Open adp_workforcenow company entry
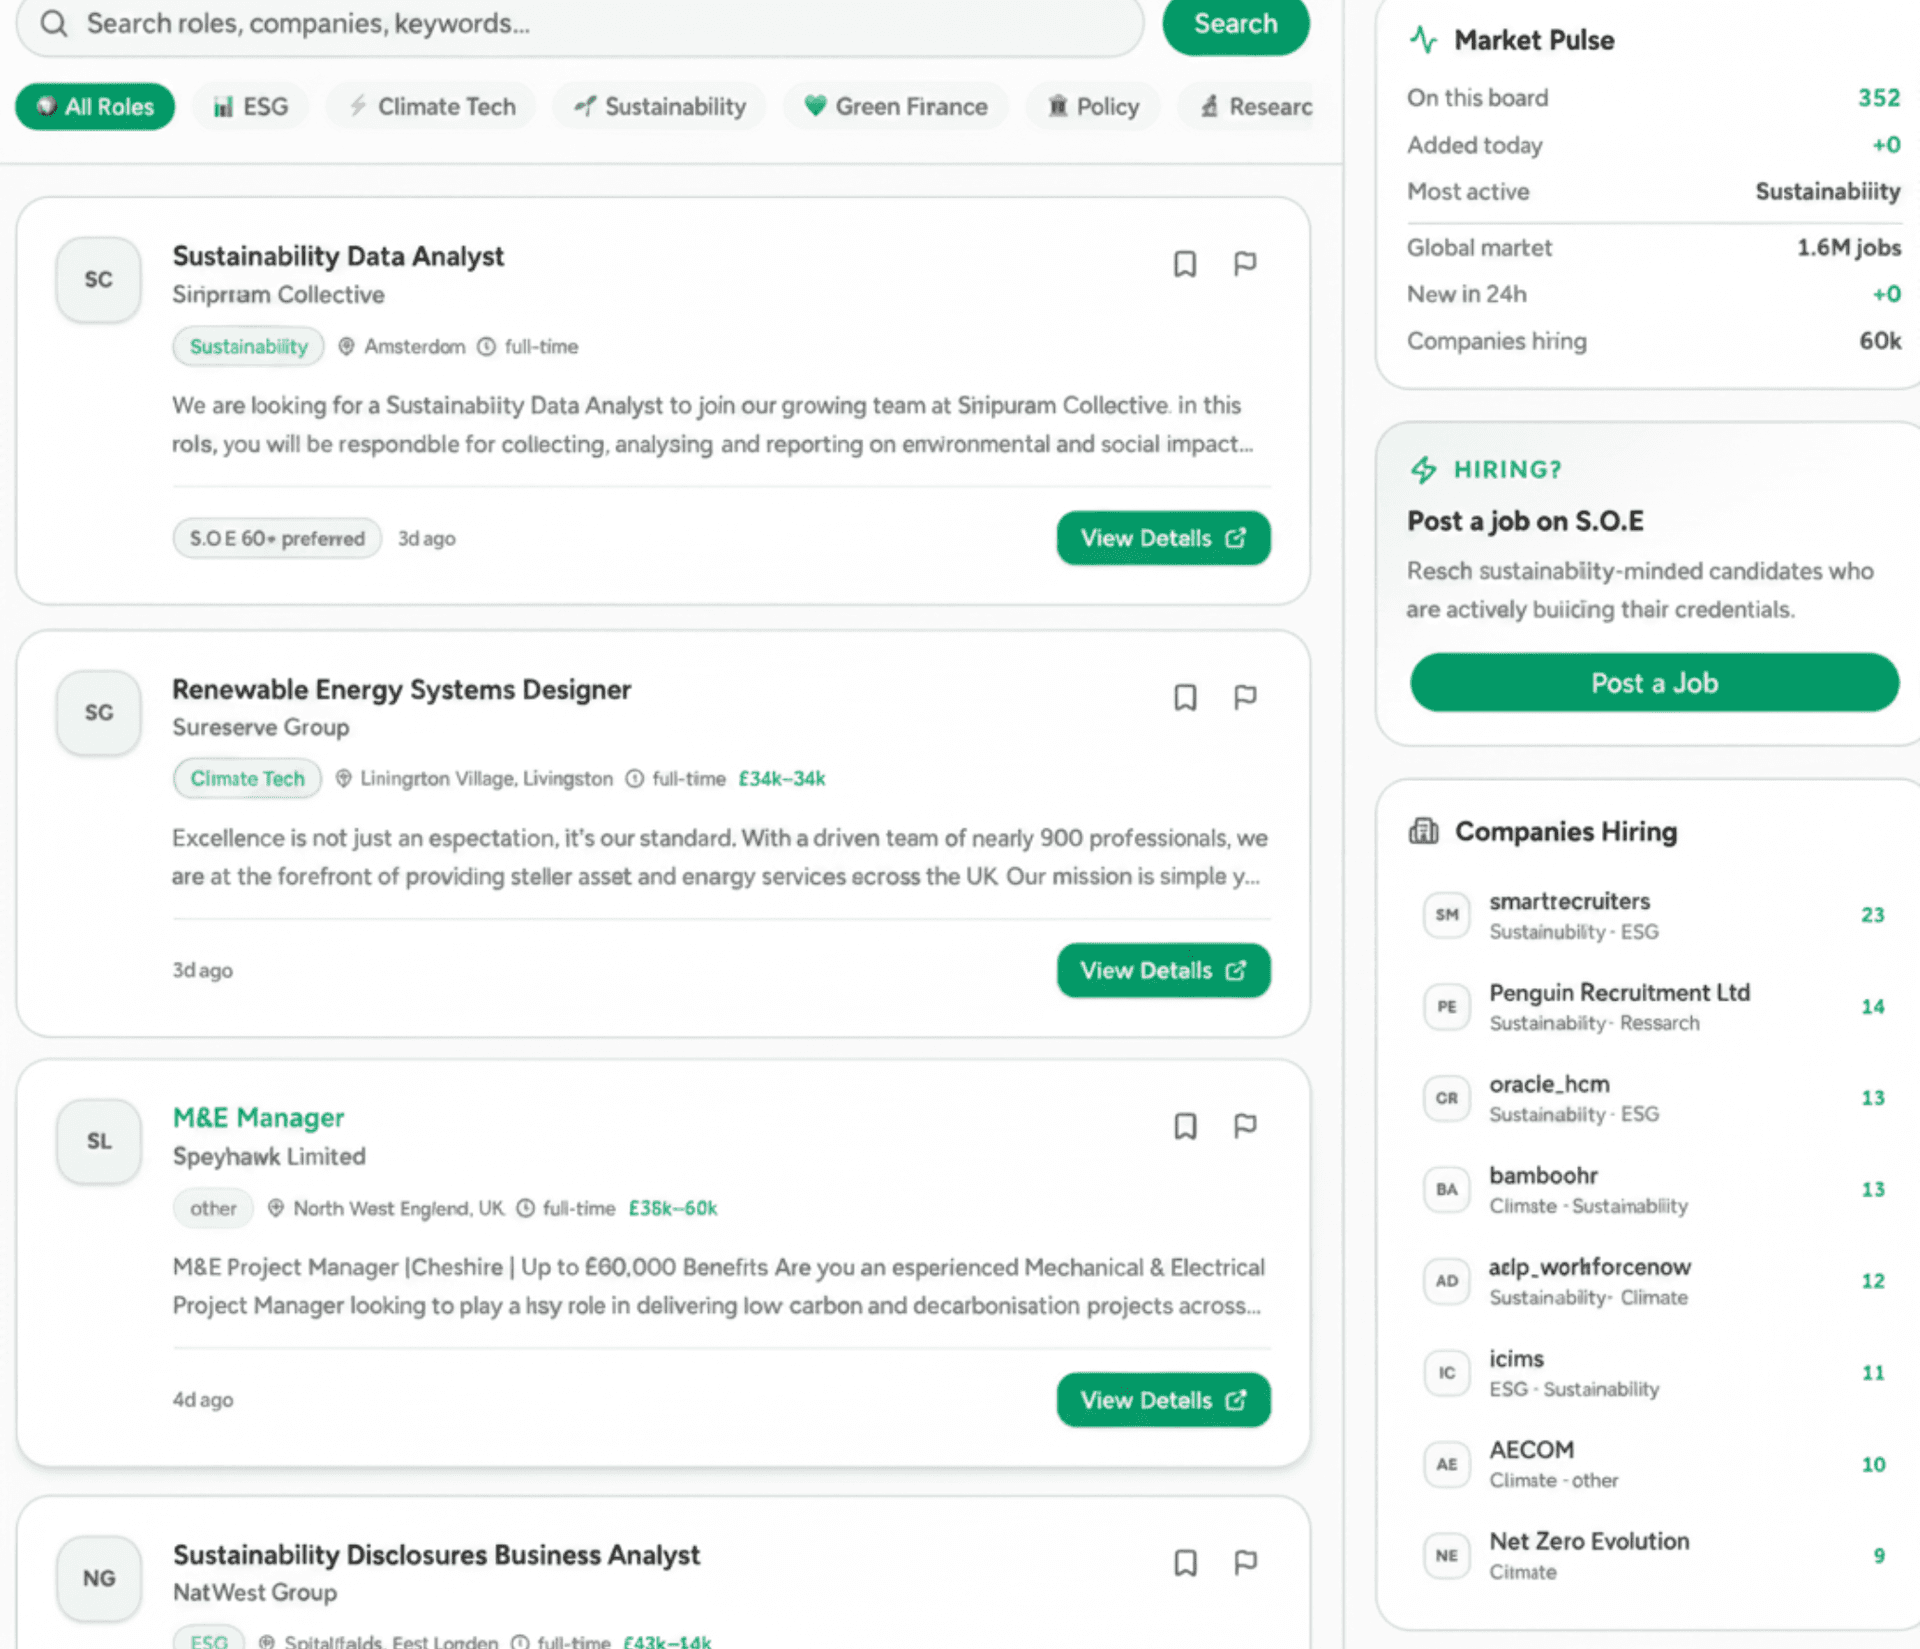This screenshot has width=1920, height=1649. (x=1654, y=1281)
